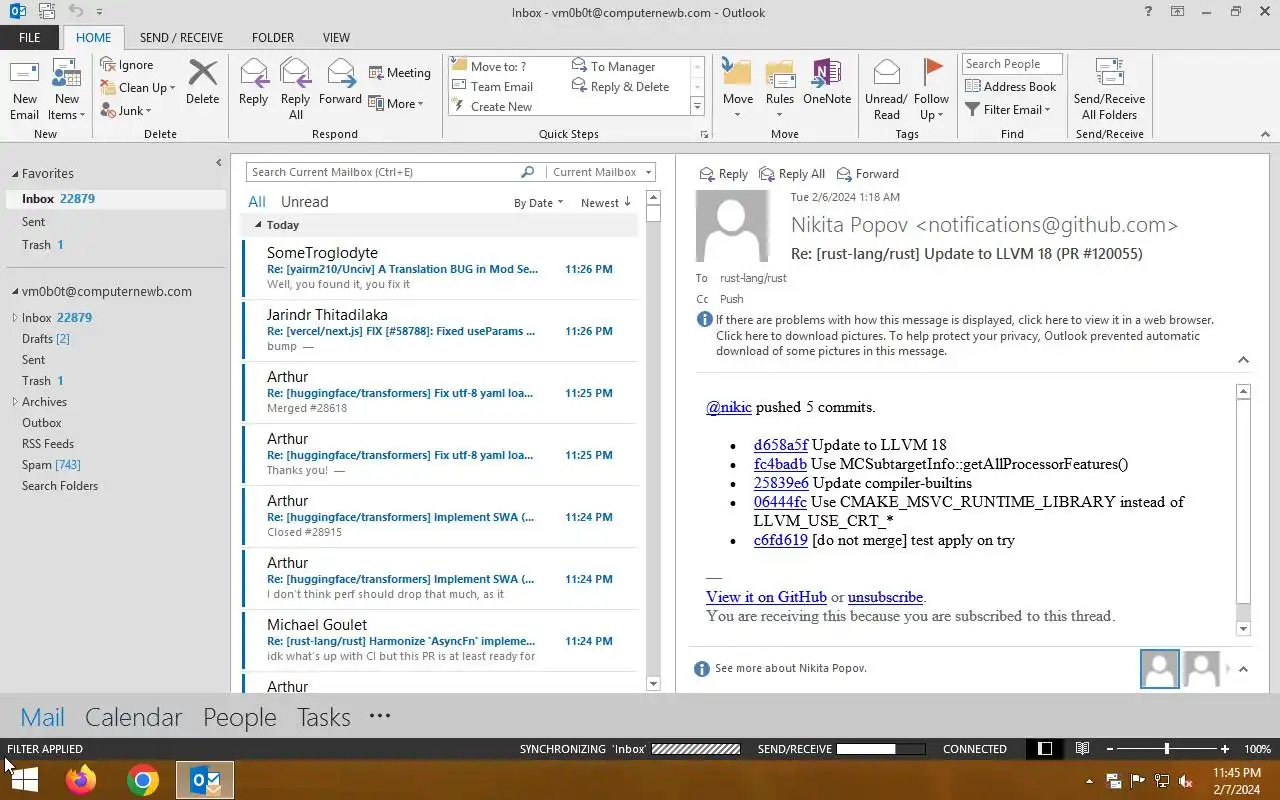
Task: Open the New Items menu
Action: (x=67, y=90)
